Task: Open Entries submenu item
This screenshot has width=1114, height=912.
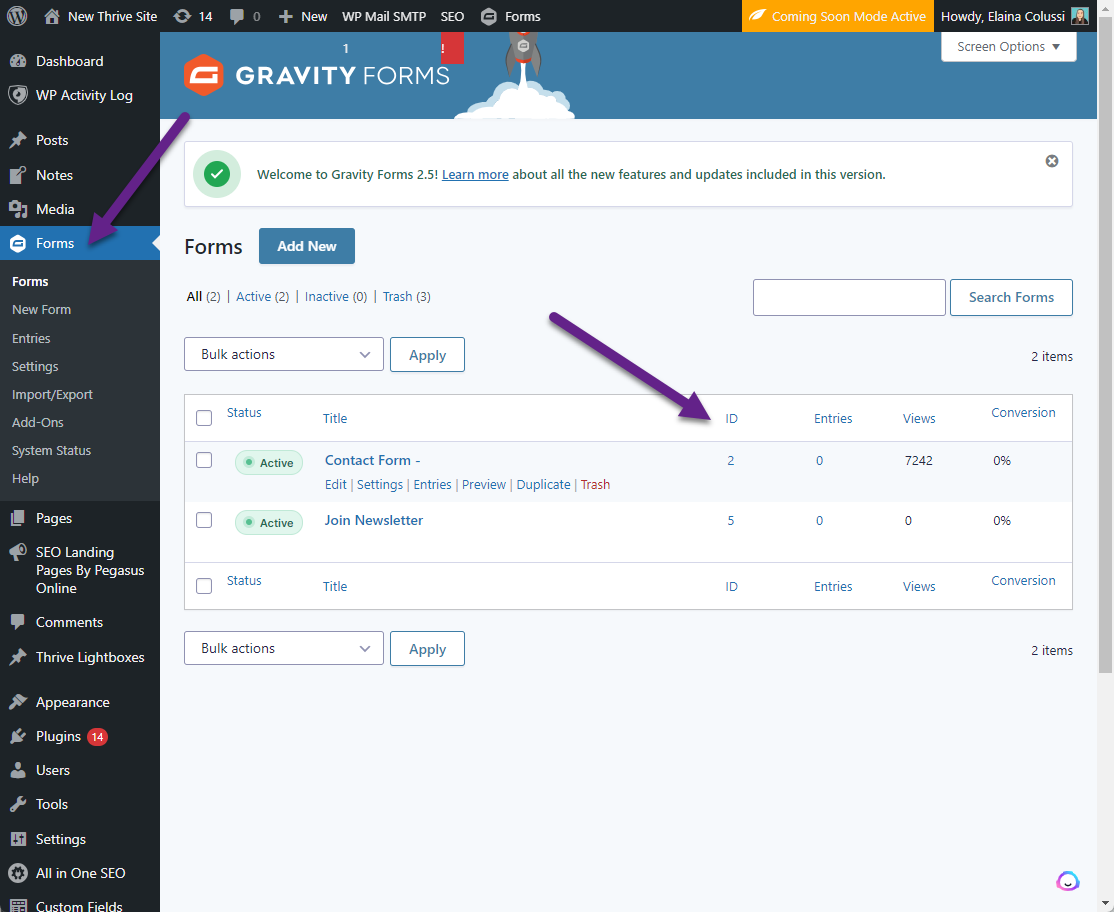Action: (31, 338)
